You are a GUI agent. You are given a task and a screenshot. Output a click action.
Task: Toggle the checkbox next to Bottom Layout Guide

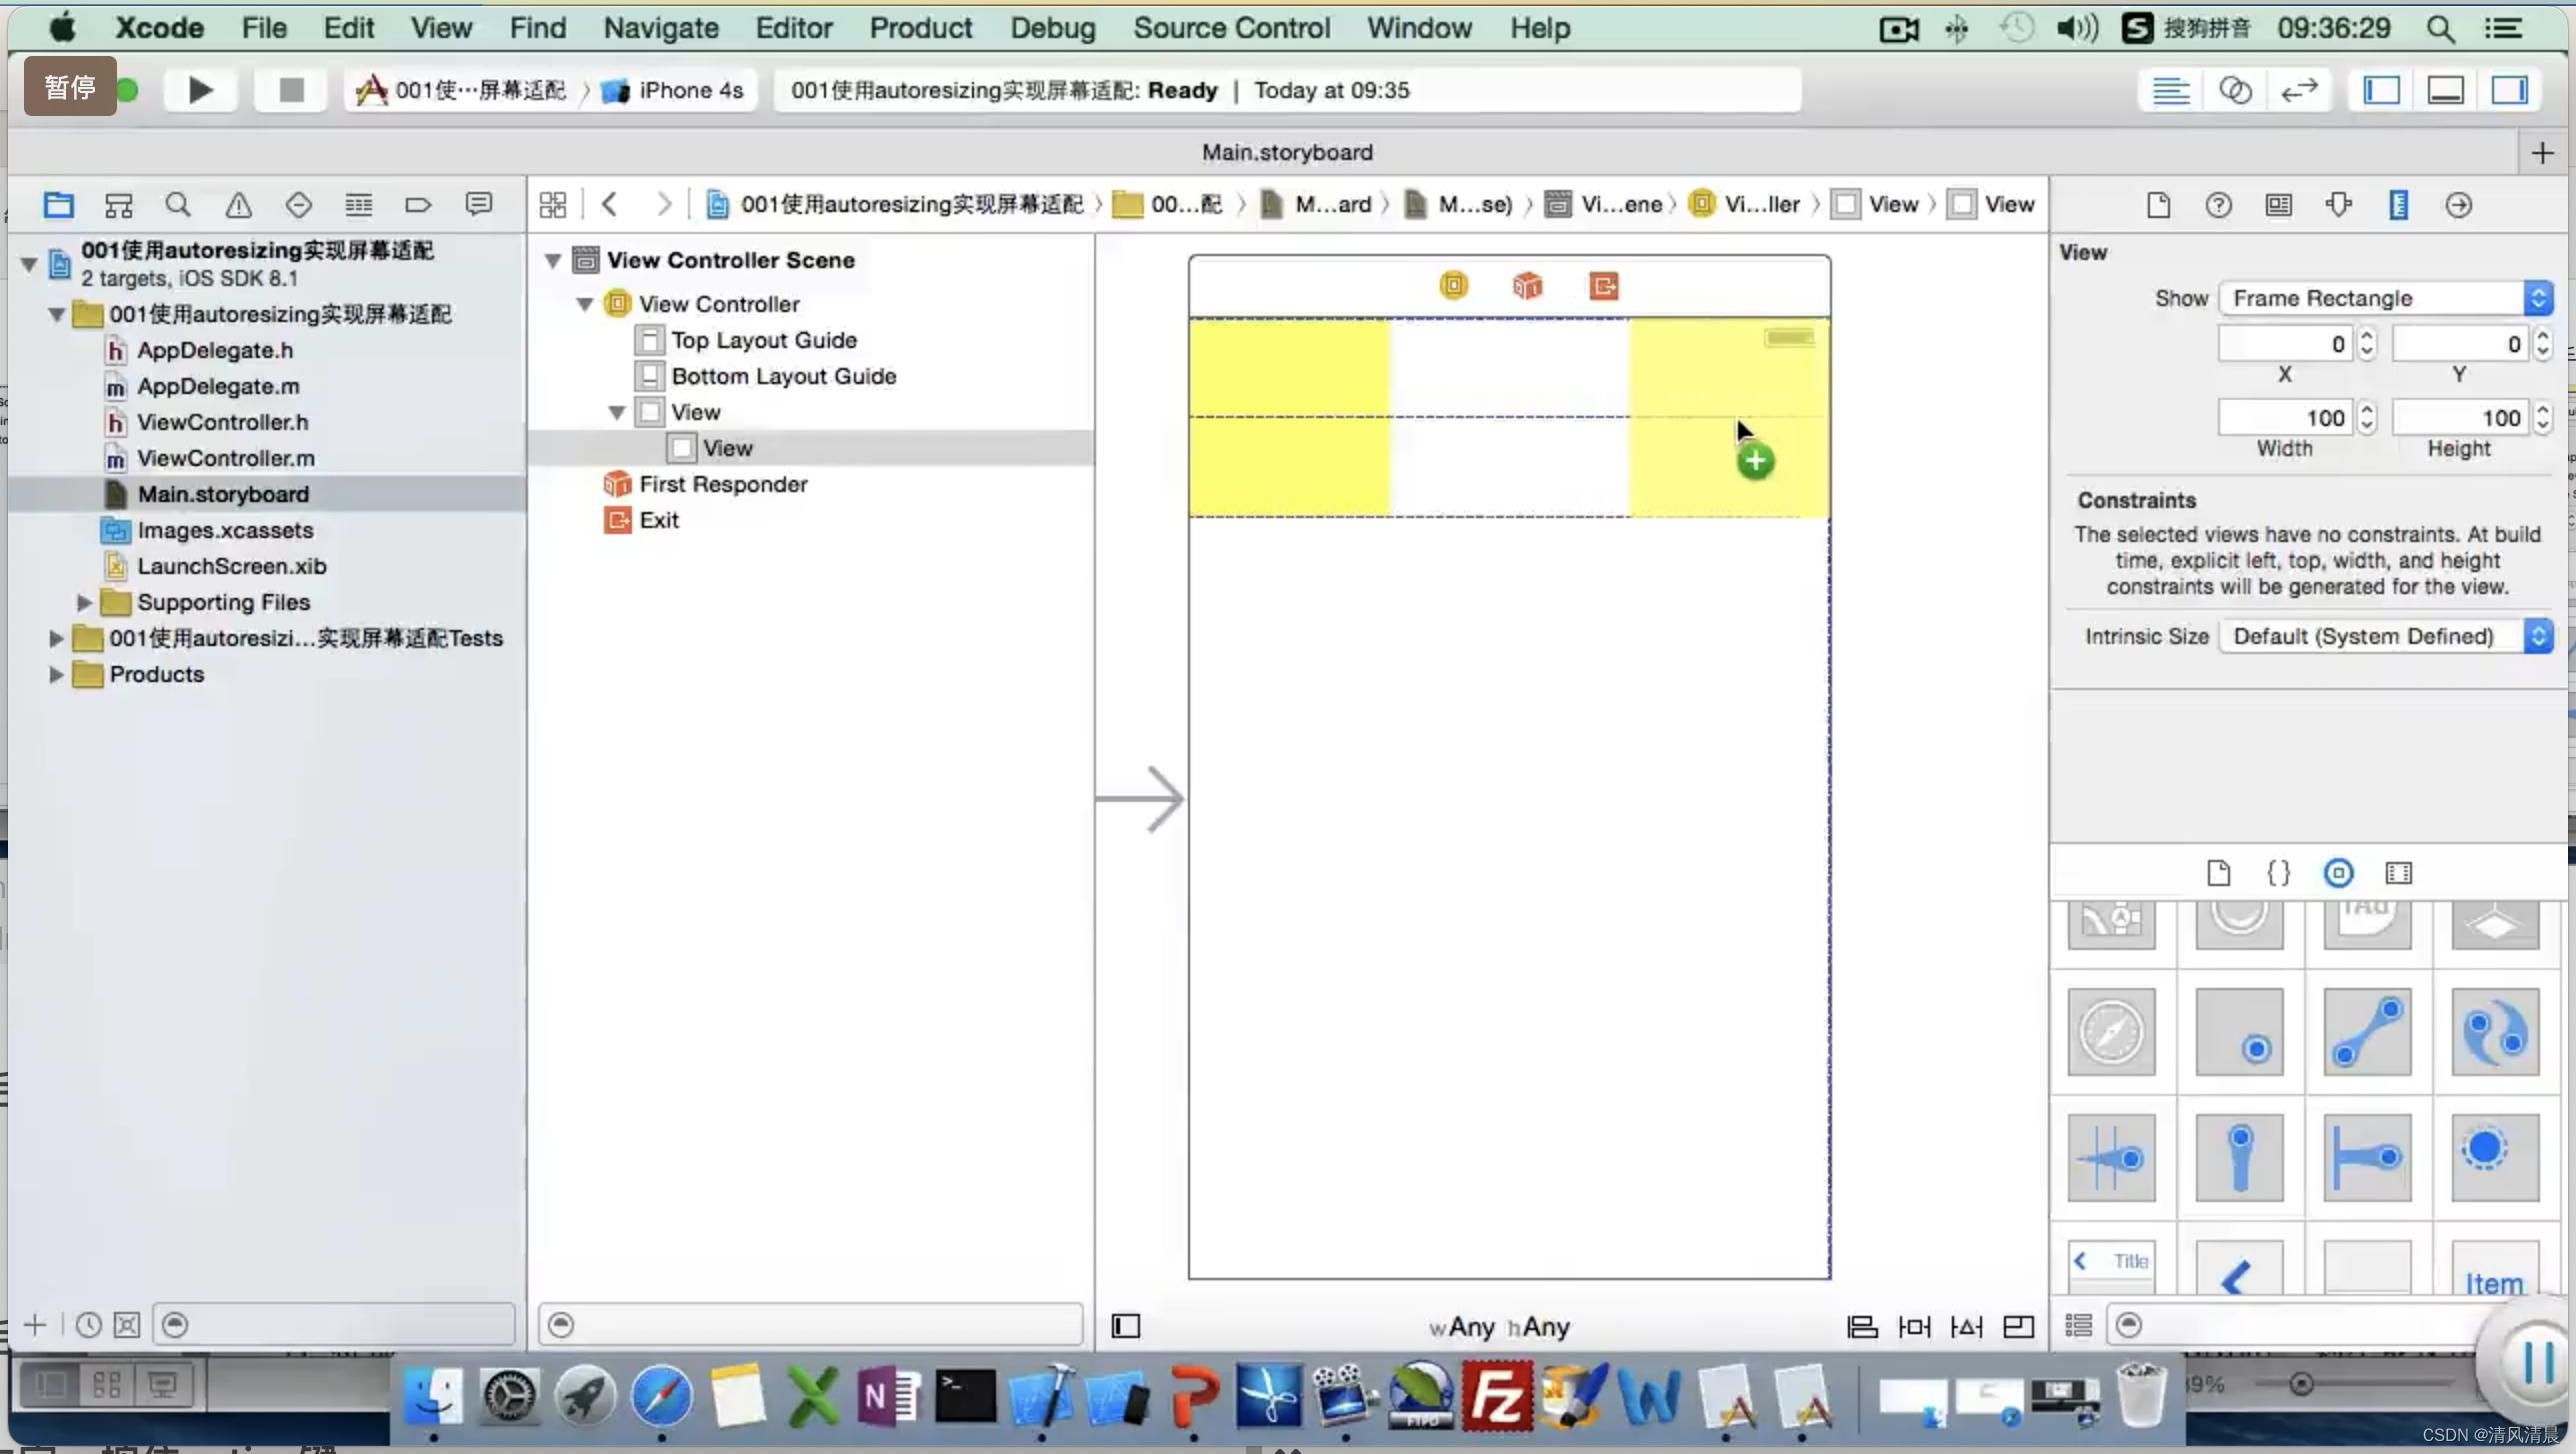tap(649, 375)
